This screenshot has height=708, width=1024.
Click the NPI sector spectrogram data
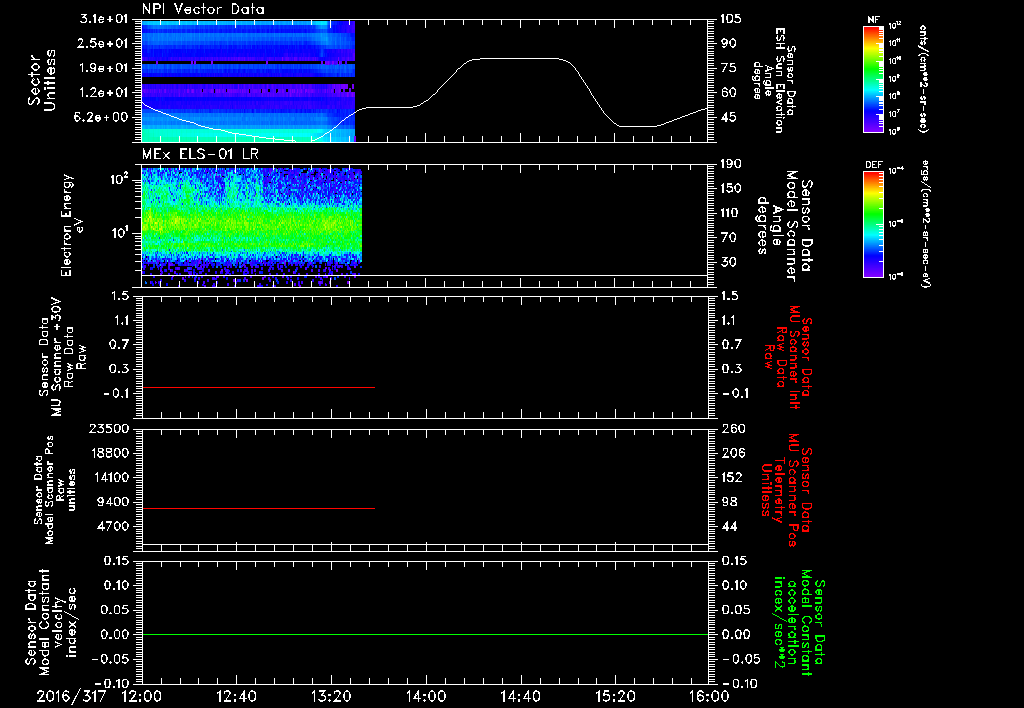248,80
